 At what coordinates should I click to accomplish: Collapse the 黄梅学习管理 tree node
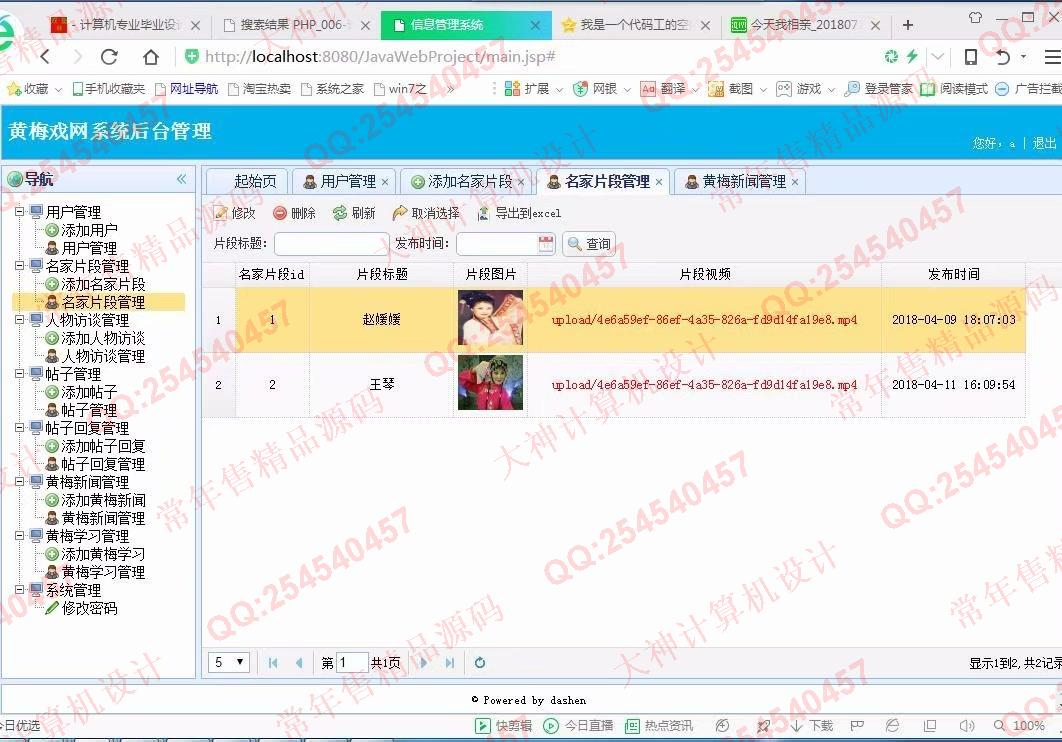click(x=20, y=536)
